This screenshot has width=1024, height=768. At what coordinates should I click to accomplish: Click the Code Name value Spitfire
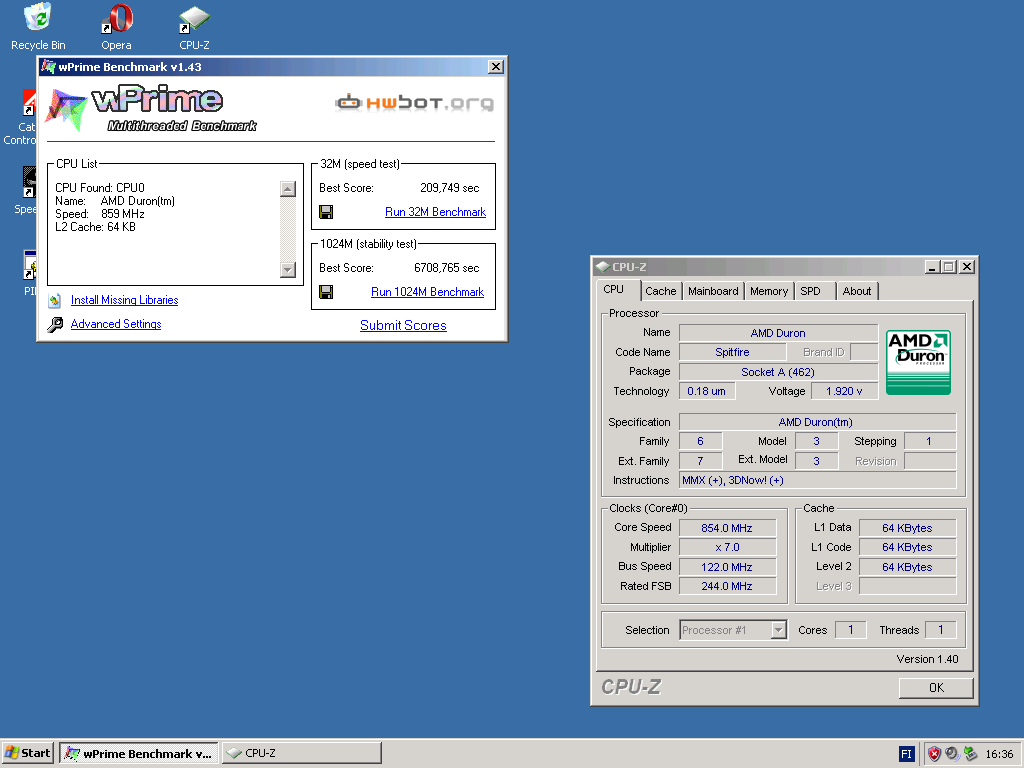click(x=733, y=352)
